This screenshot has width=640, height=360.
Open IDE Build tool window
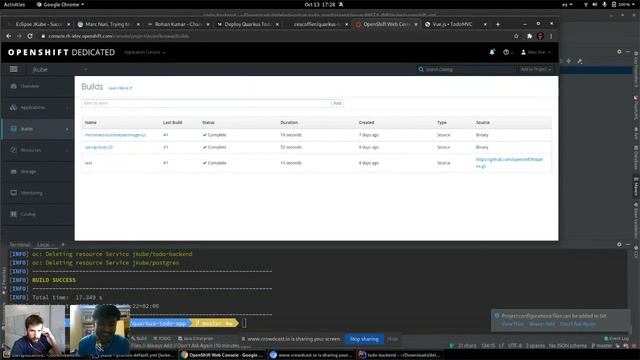point(139,338)
